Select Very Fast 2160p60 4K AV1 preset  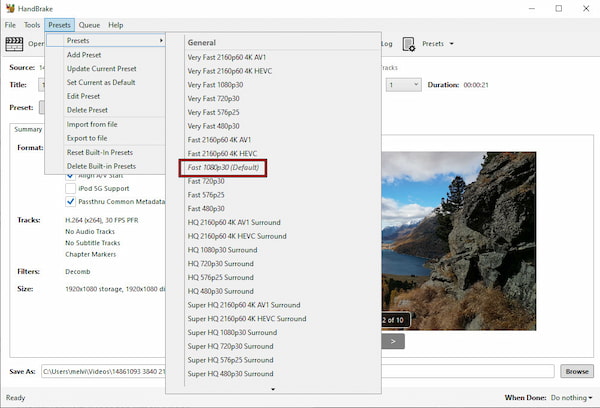(227, 57)
